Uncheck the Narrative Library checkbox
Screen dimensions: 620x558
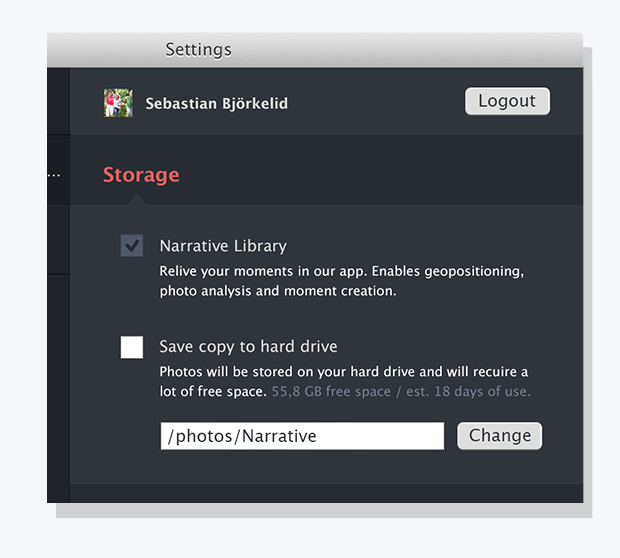tap(132, 246)
